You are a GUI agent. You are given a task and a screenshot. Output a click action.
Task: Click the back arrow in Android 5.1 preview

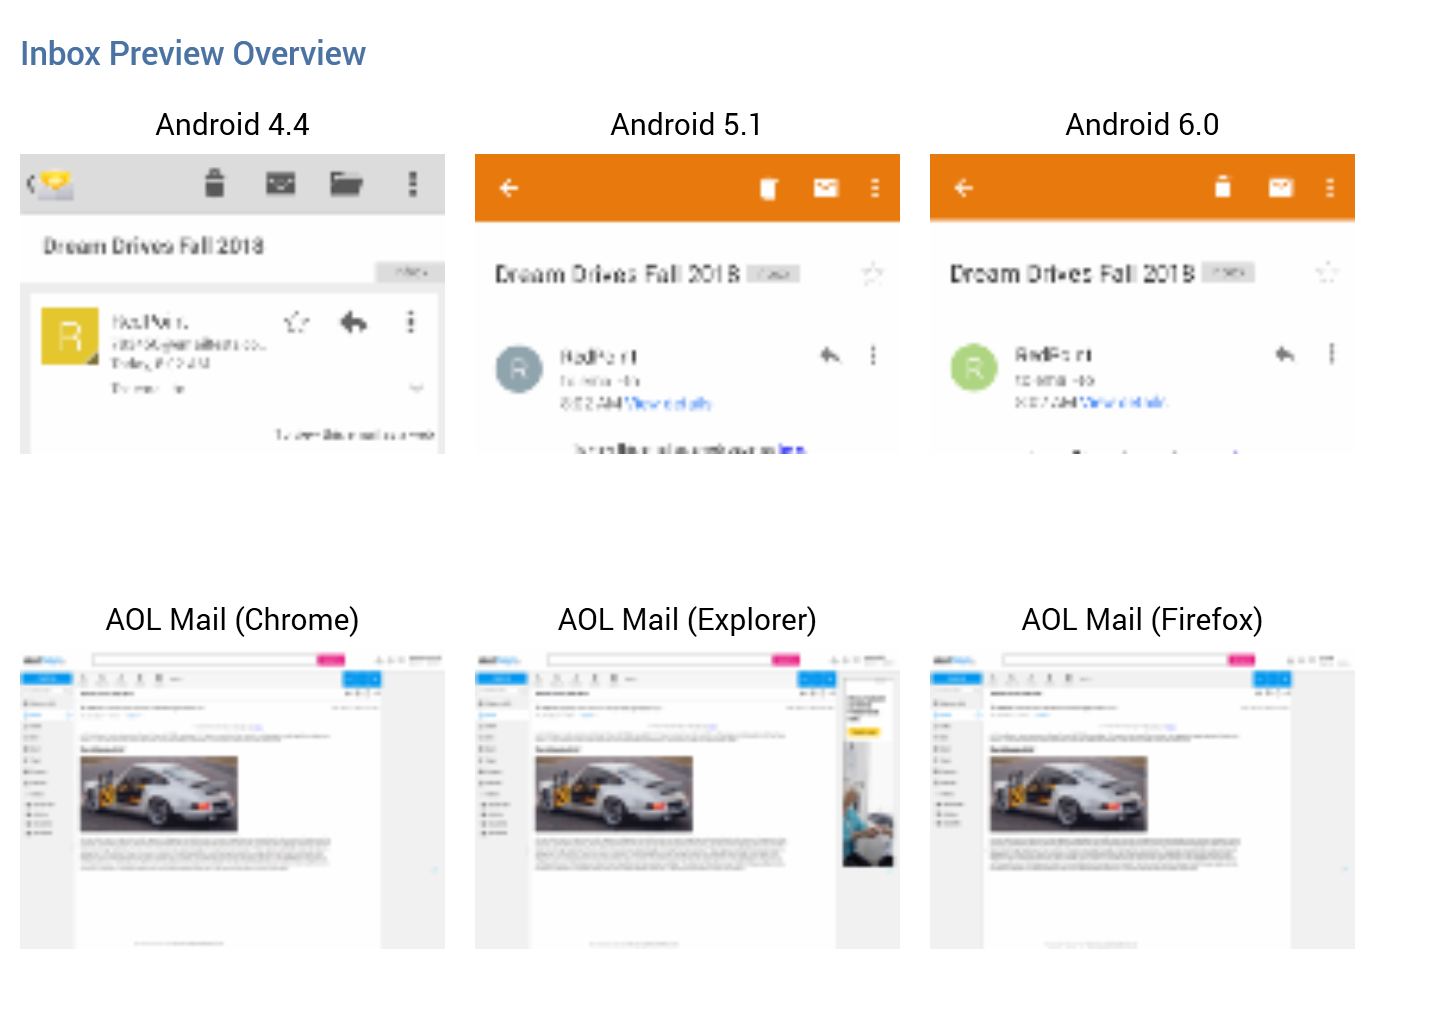tap(509, 188)
